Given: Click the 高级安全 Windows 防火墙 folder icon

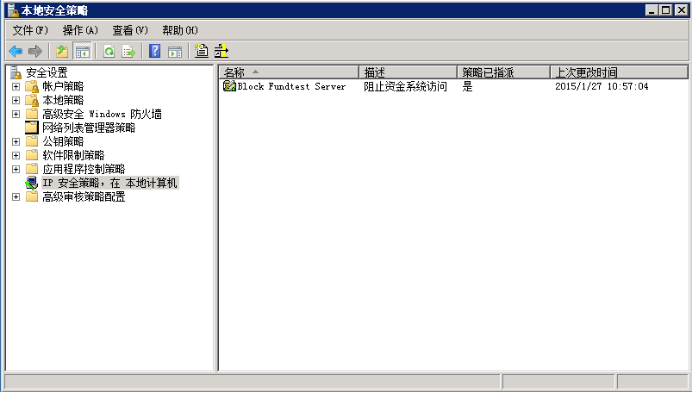Looking at the screenshot, I should click(x=32, y=114).
